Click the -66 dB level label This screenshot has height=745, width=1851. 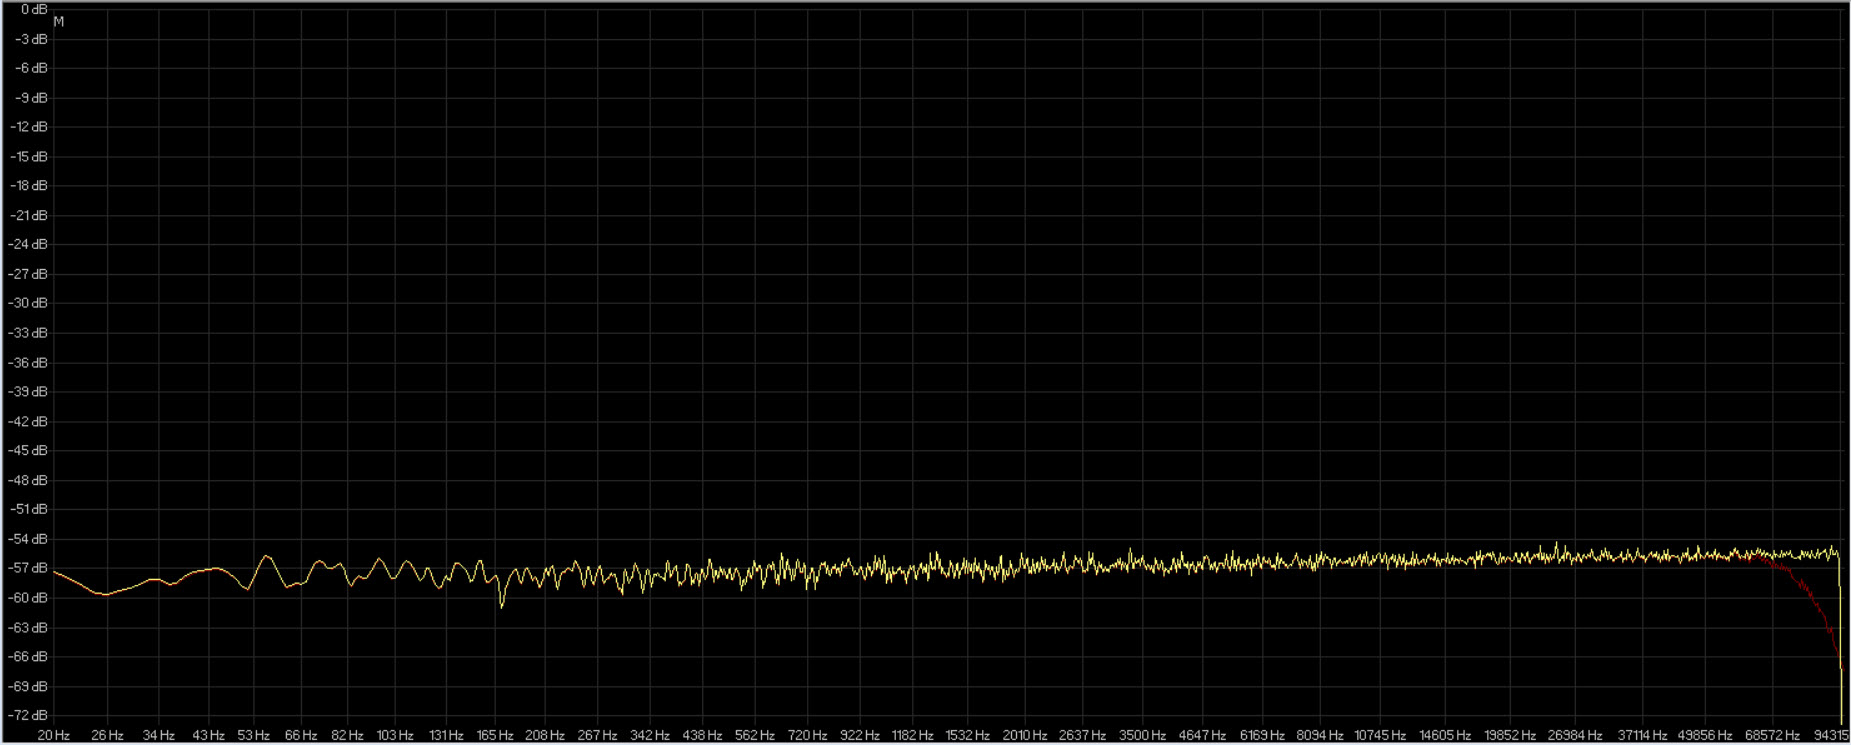click(x=28, y=657)
